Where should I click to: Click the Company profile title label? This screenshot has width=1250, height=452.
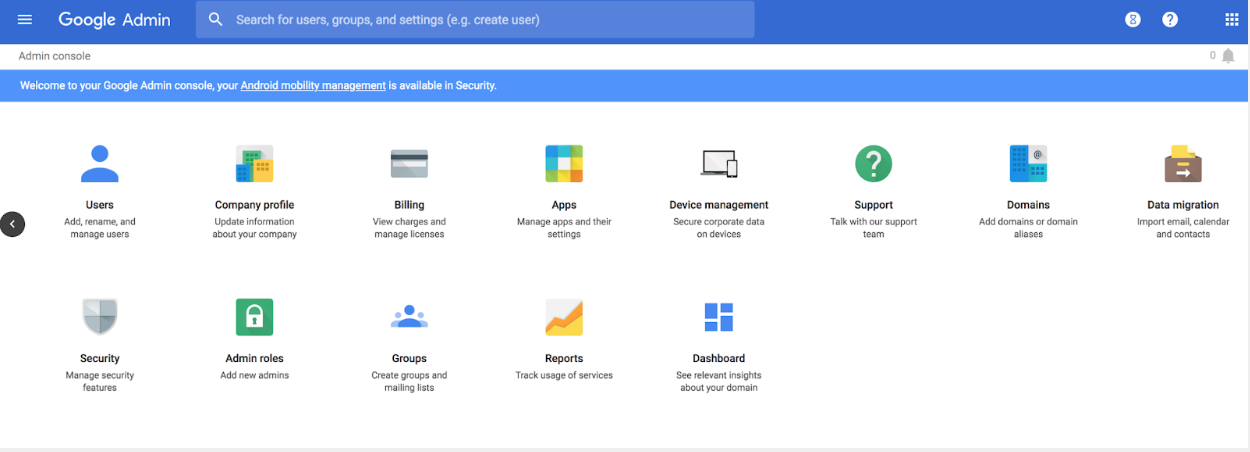tap(255, 205)
